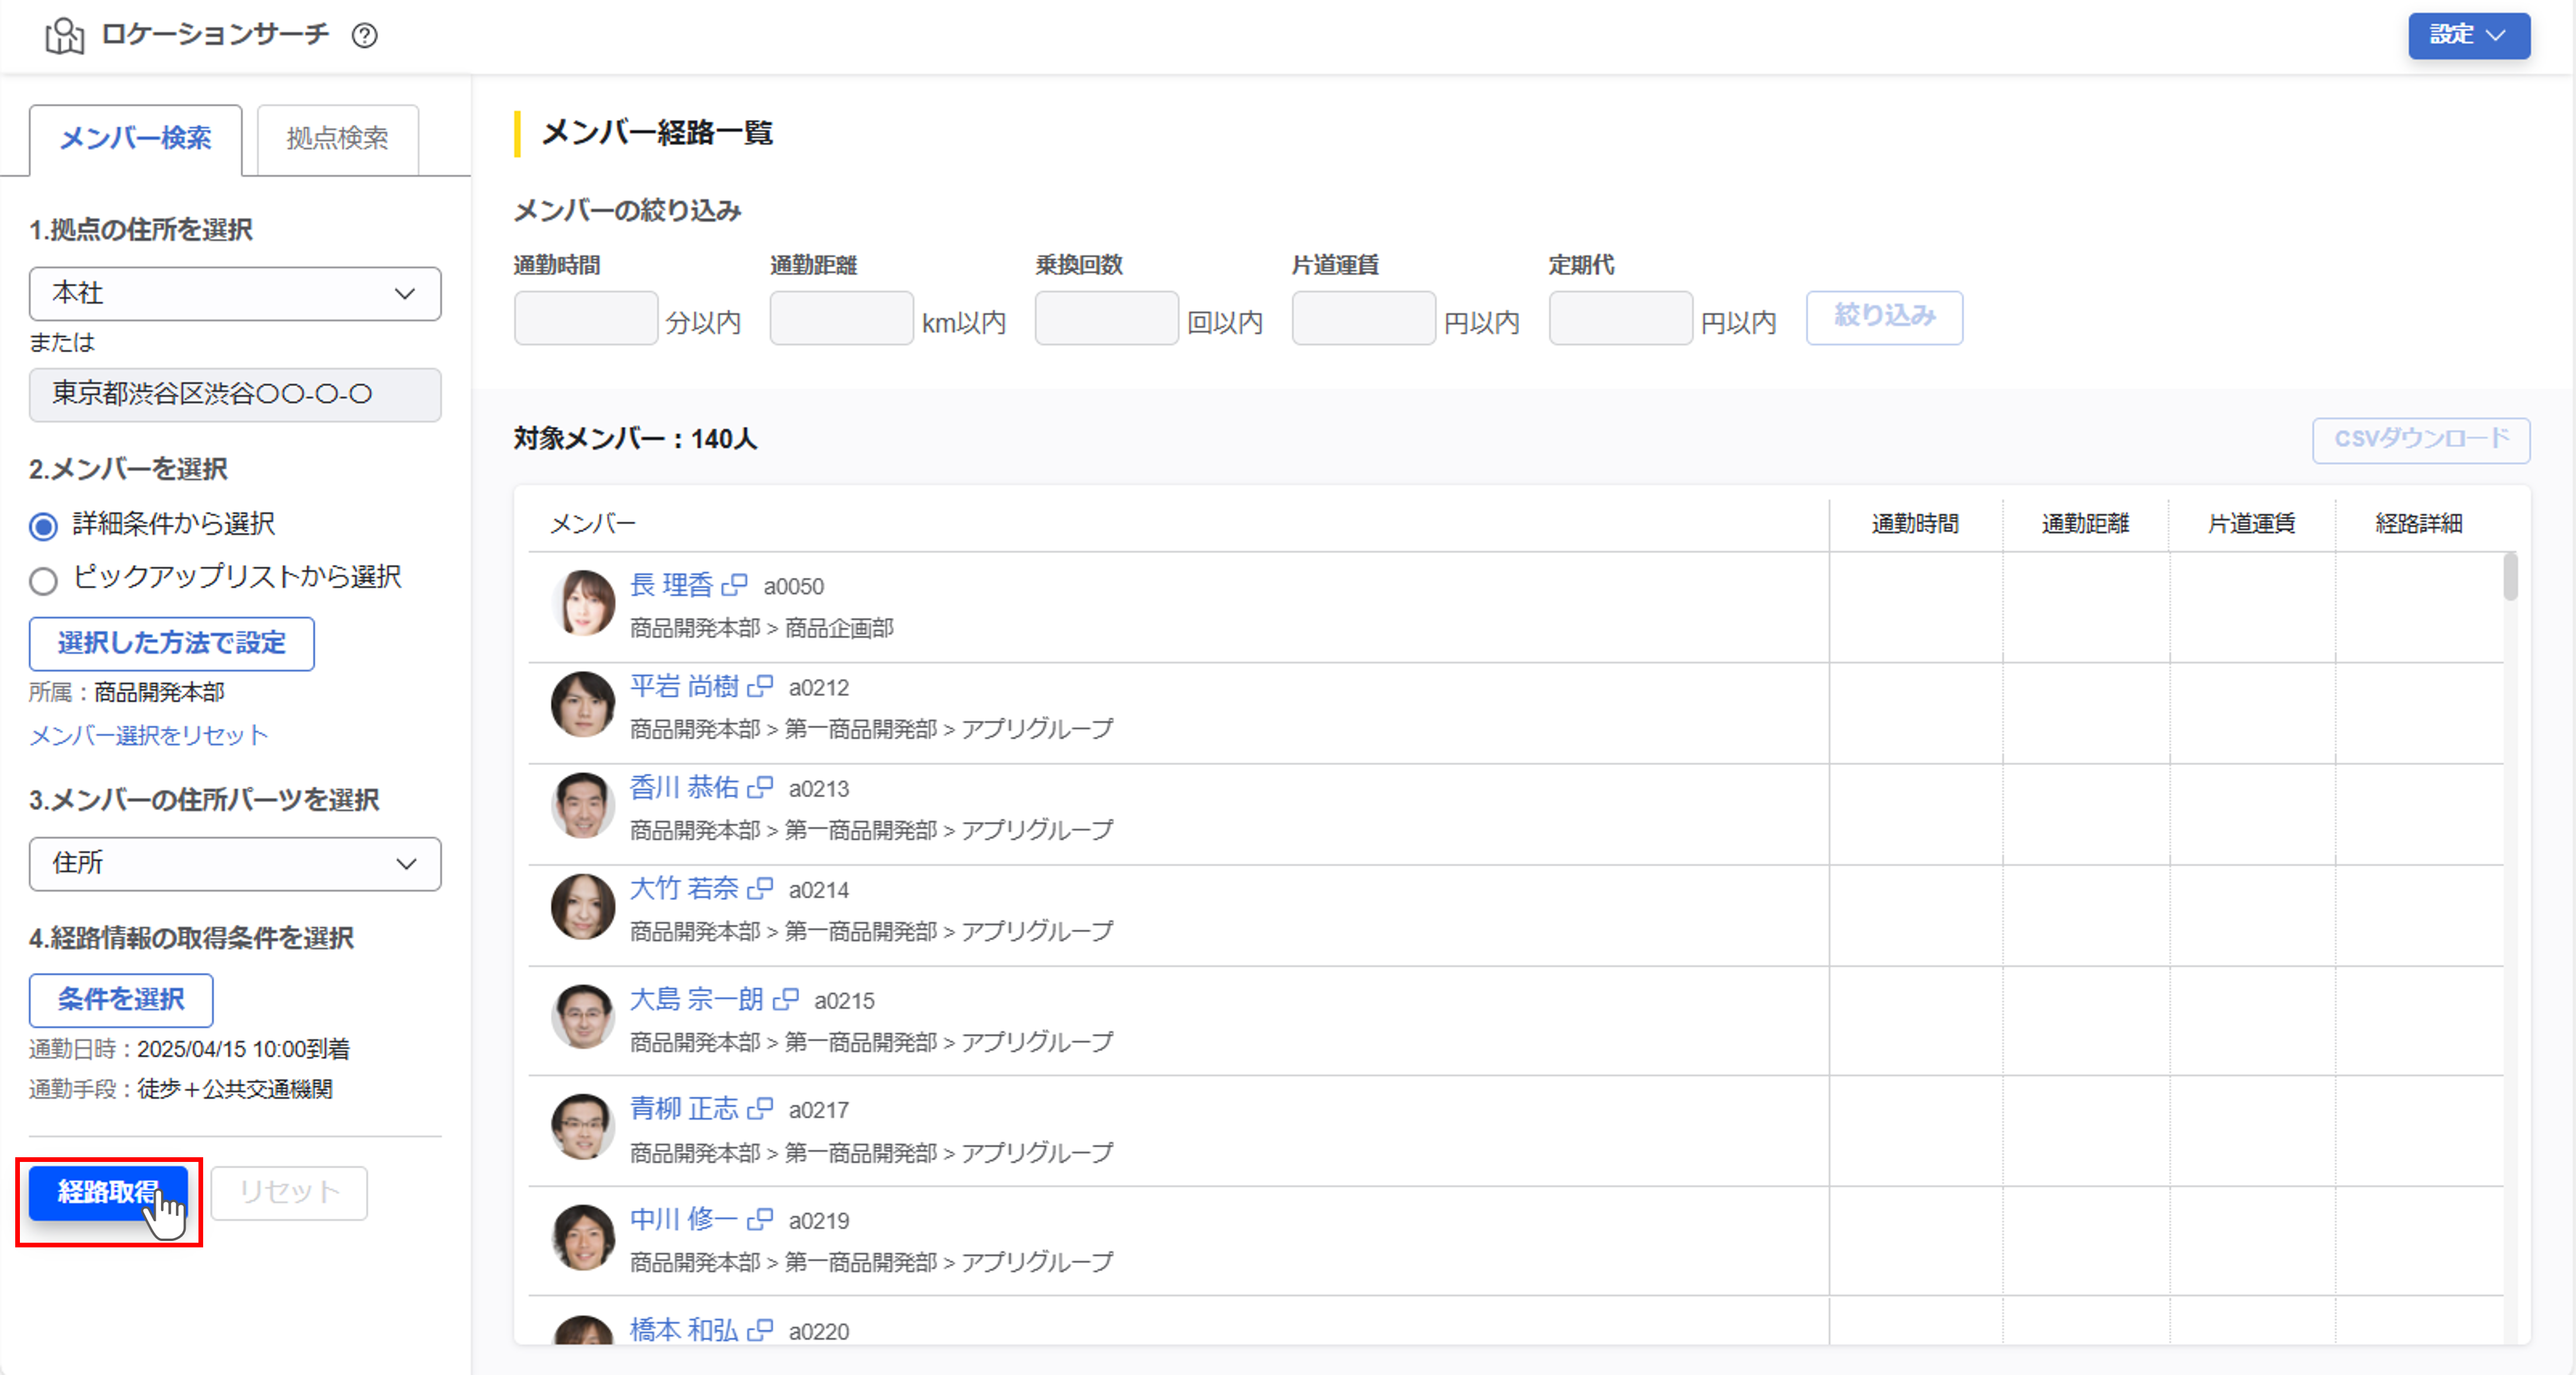Screen dimensions: 2576x1375
Task: Open the ロケーションサーチ help icon
Action: tap(366, 36)
